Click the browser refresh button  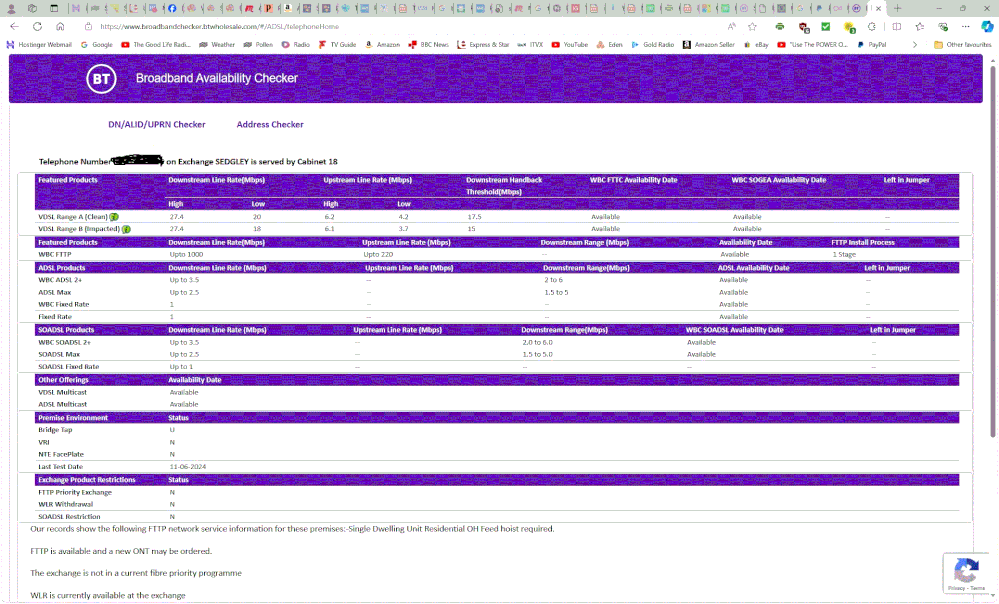(x=38, y=27)
